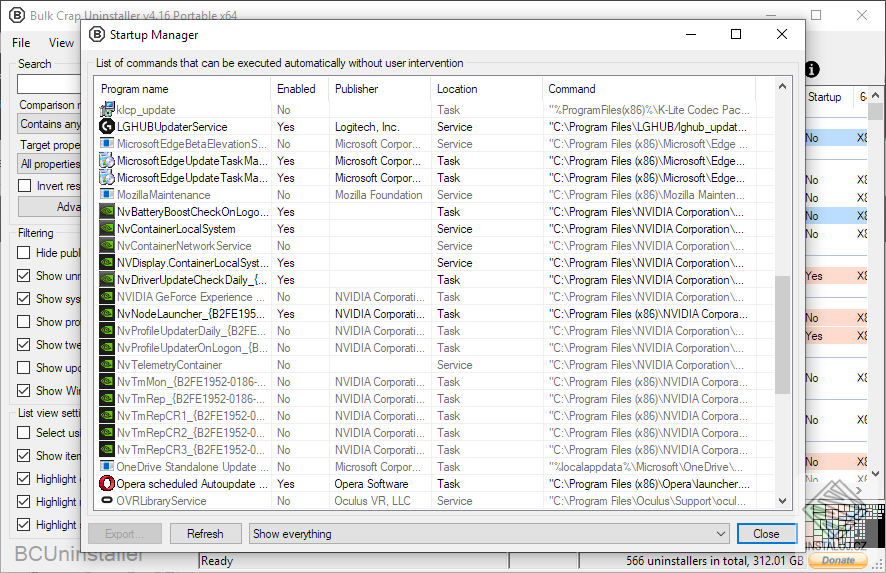Check the Show updates checkbox
This screenshot has height=573, width=886.
pyautogui.click(x=24, y=367)
